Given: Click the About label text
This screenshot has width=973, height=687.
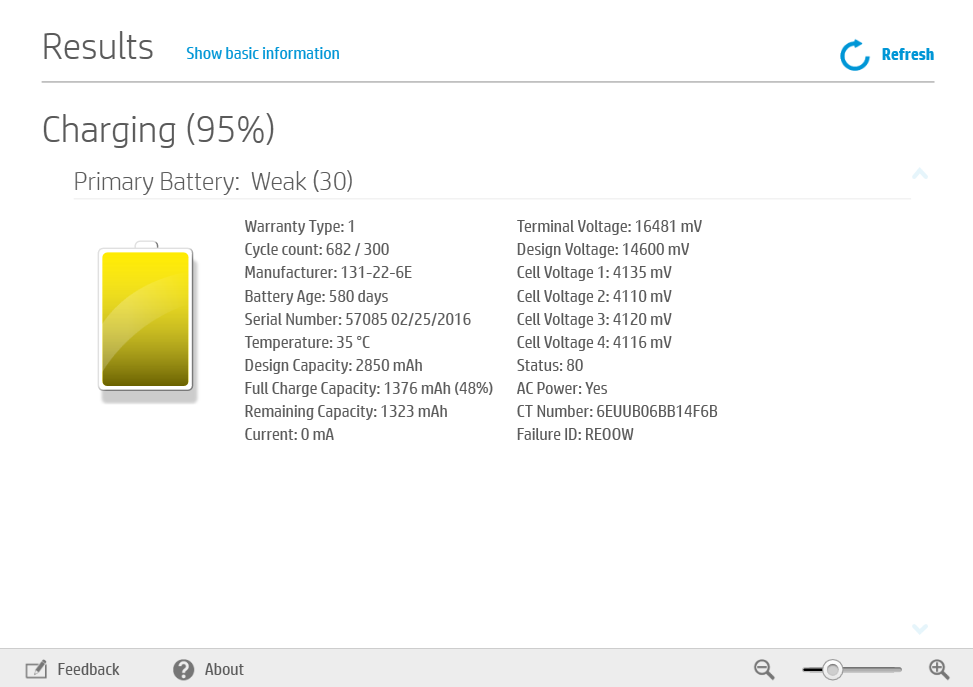Looking at the screenshot, I should pyautogui.click(x=224, y=669).
